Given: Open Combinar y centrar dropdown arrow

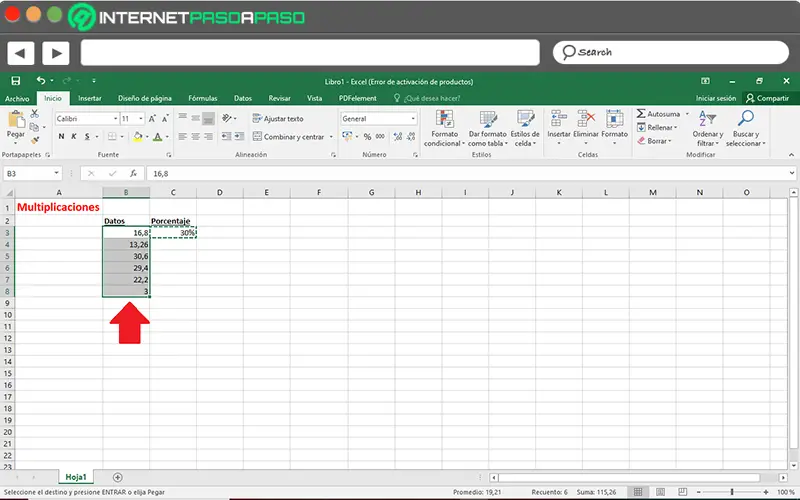Looking at the screenshot, I should (x=331, y=137).
